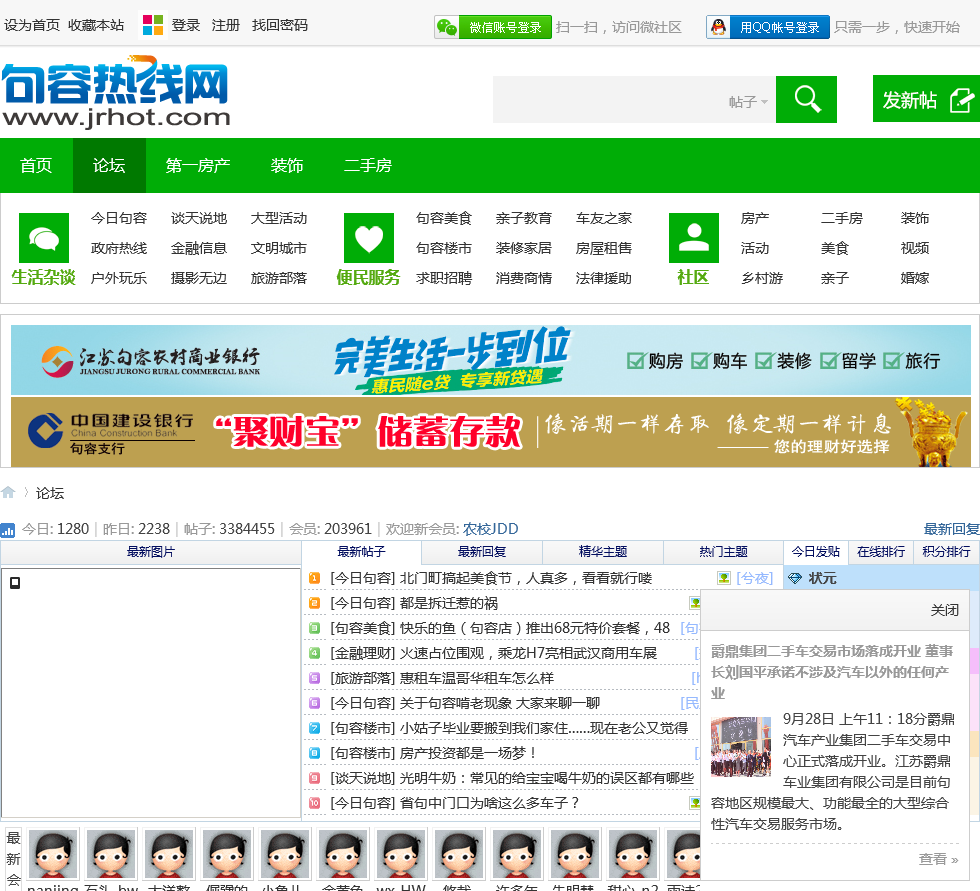The height and width of the screenshot is (891, 980).
Task: Click the 微信帐号登录 button
Action: 493,27
